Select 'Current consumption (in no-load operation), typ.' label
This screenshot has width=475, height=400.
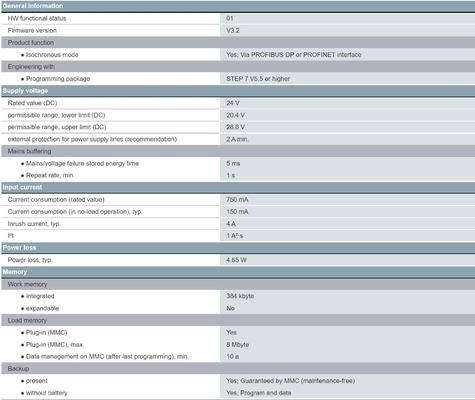(x=75, y=212)
